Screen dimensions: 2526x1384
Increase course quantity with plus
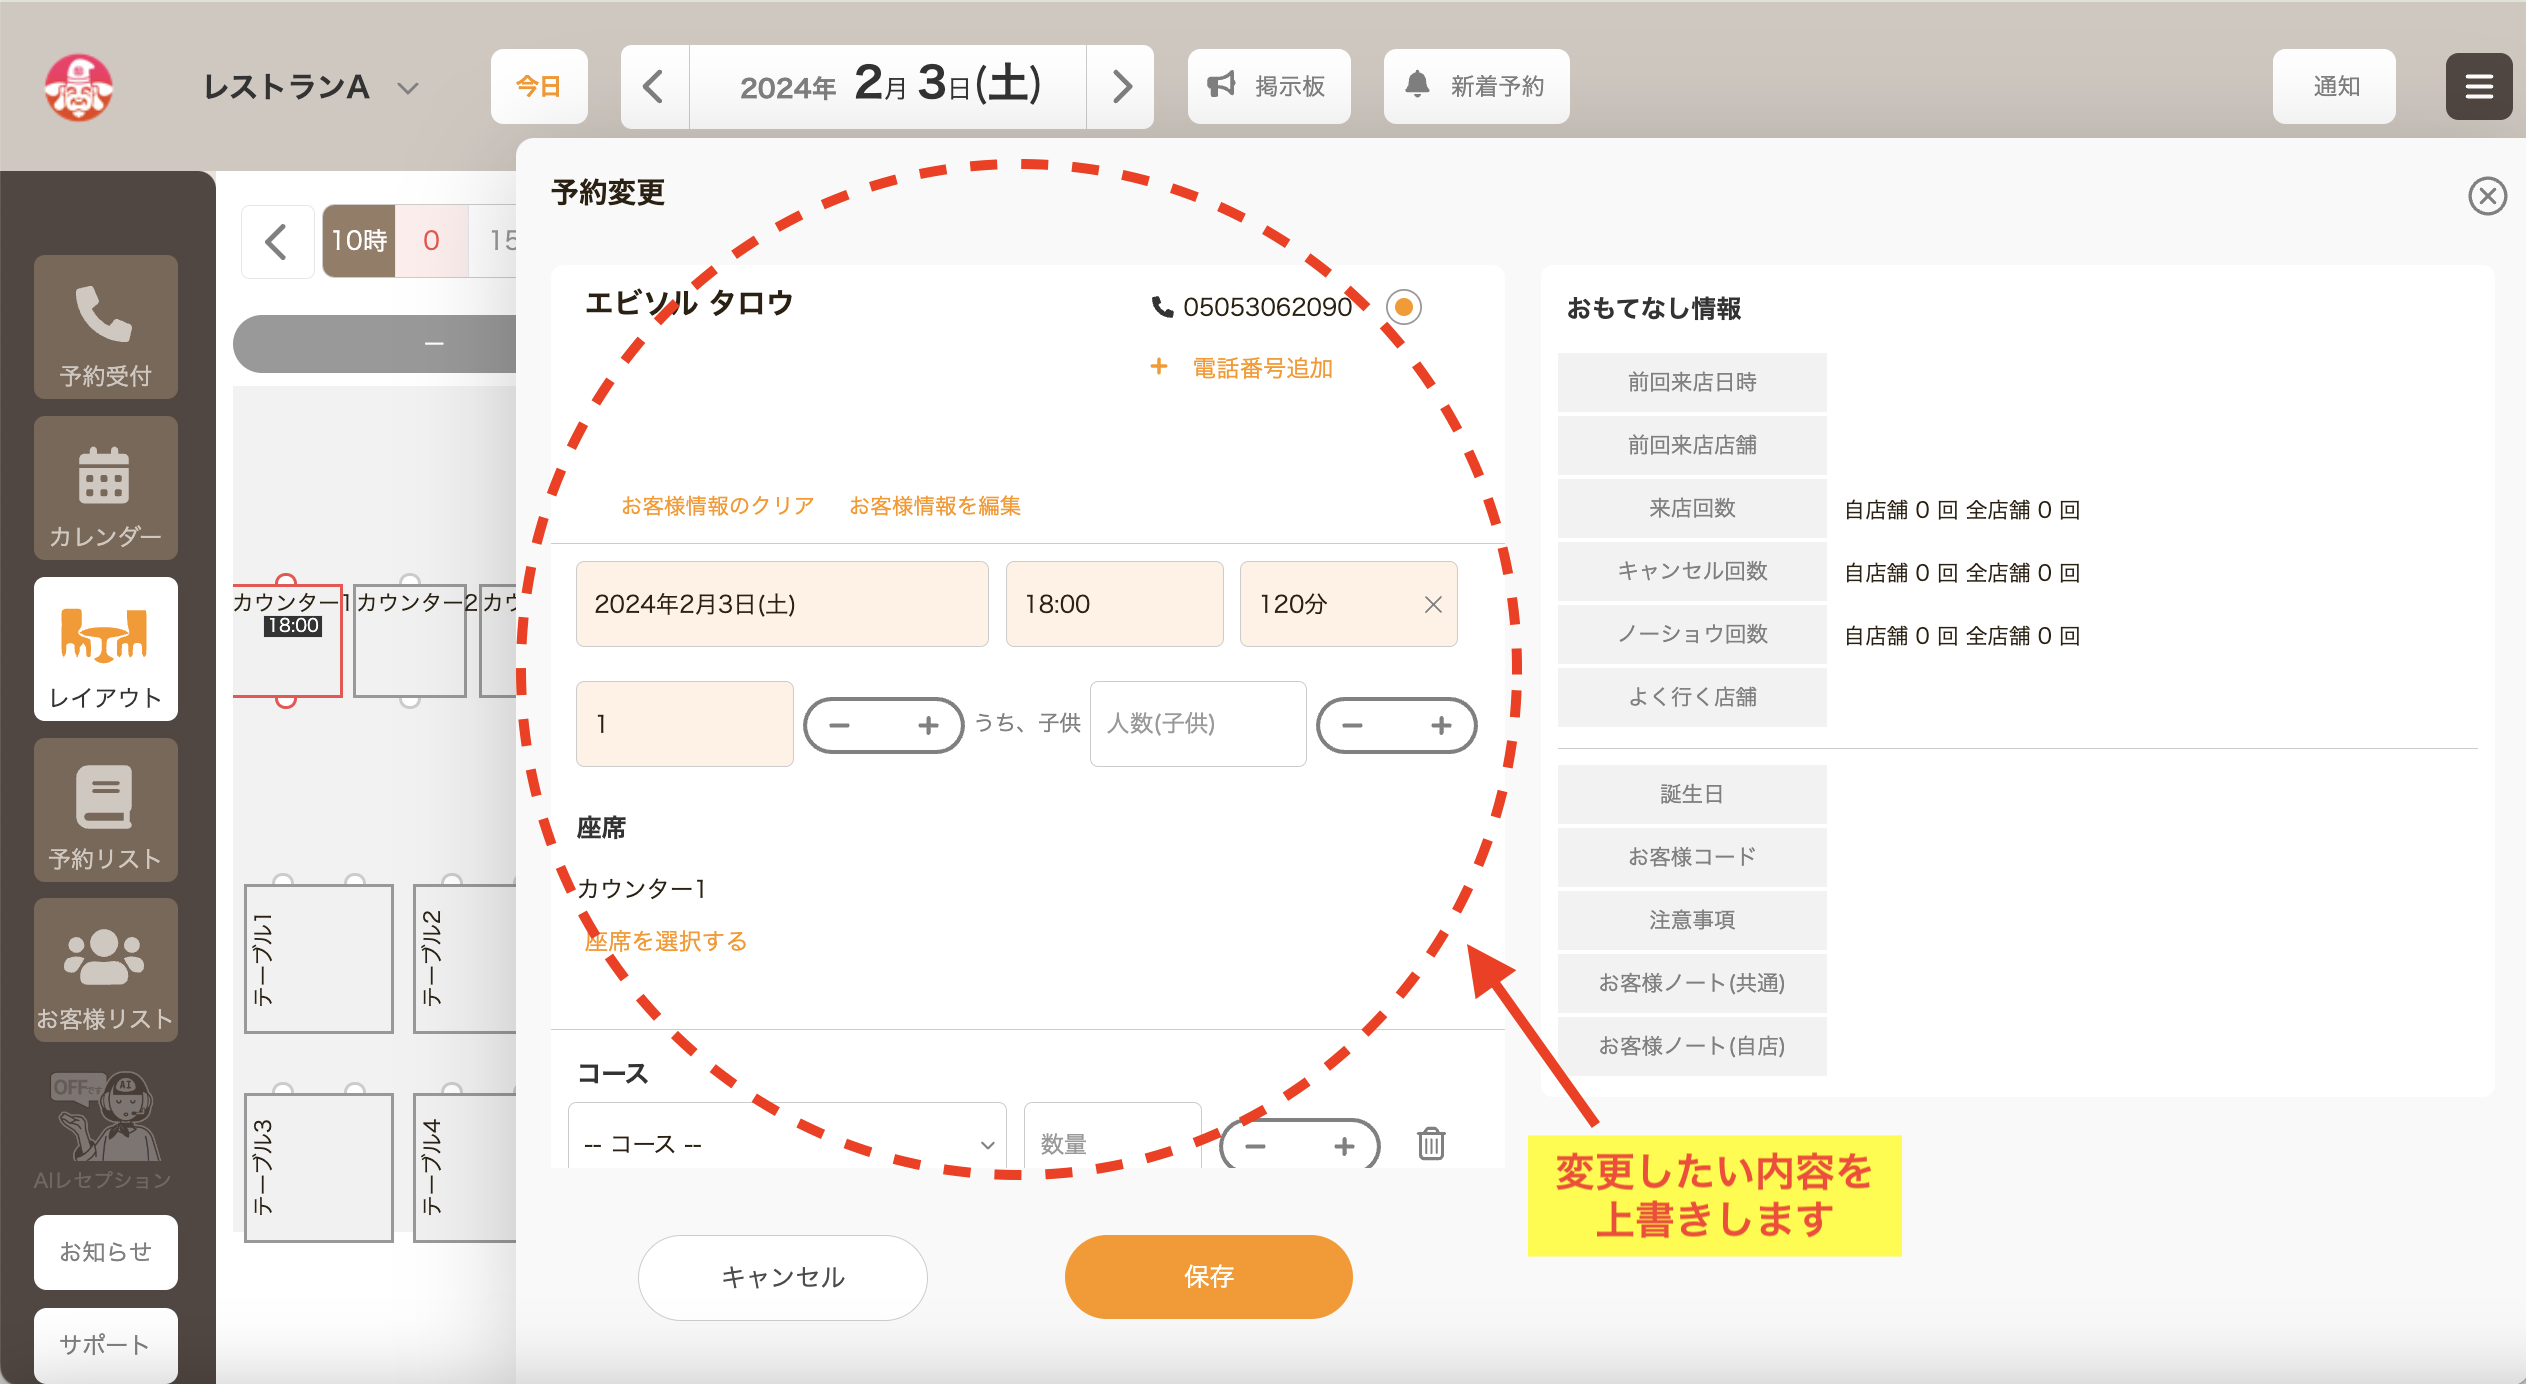click(1344, 1146)
